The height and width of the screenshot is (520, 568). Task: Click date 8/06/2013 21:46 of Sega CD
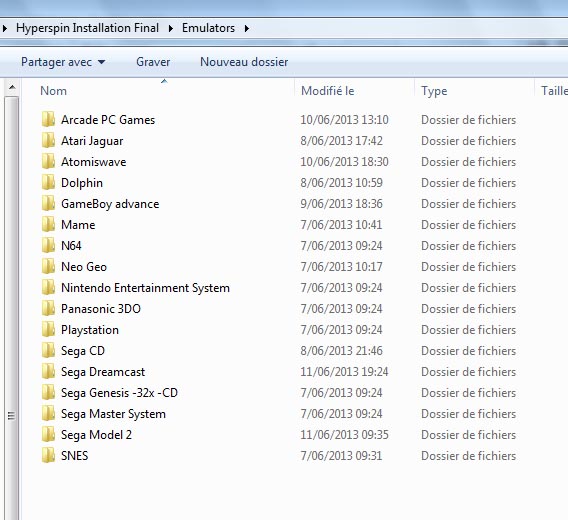pyautogui.click(x=342, y=351)
